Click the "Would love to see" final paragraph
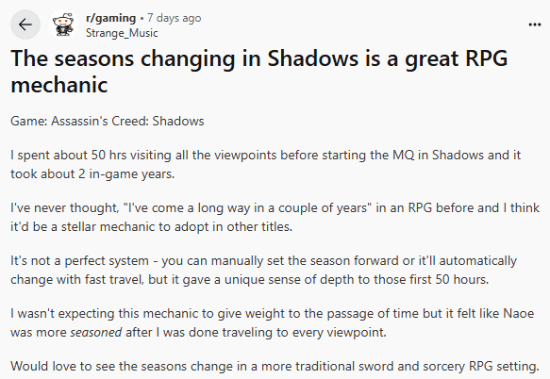 (275, 366)
